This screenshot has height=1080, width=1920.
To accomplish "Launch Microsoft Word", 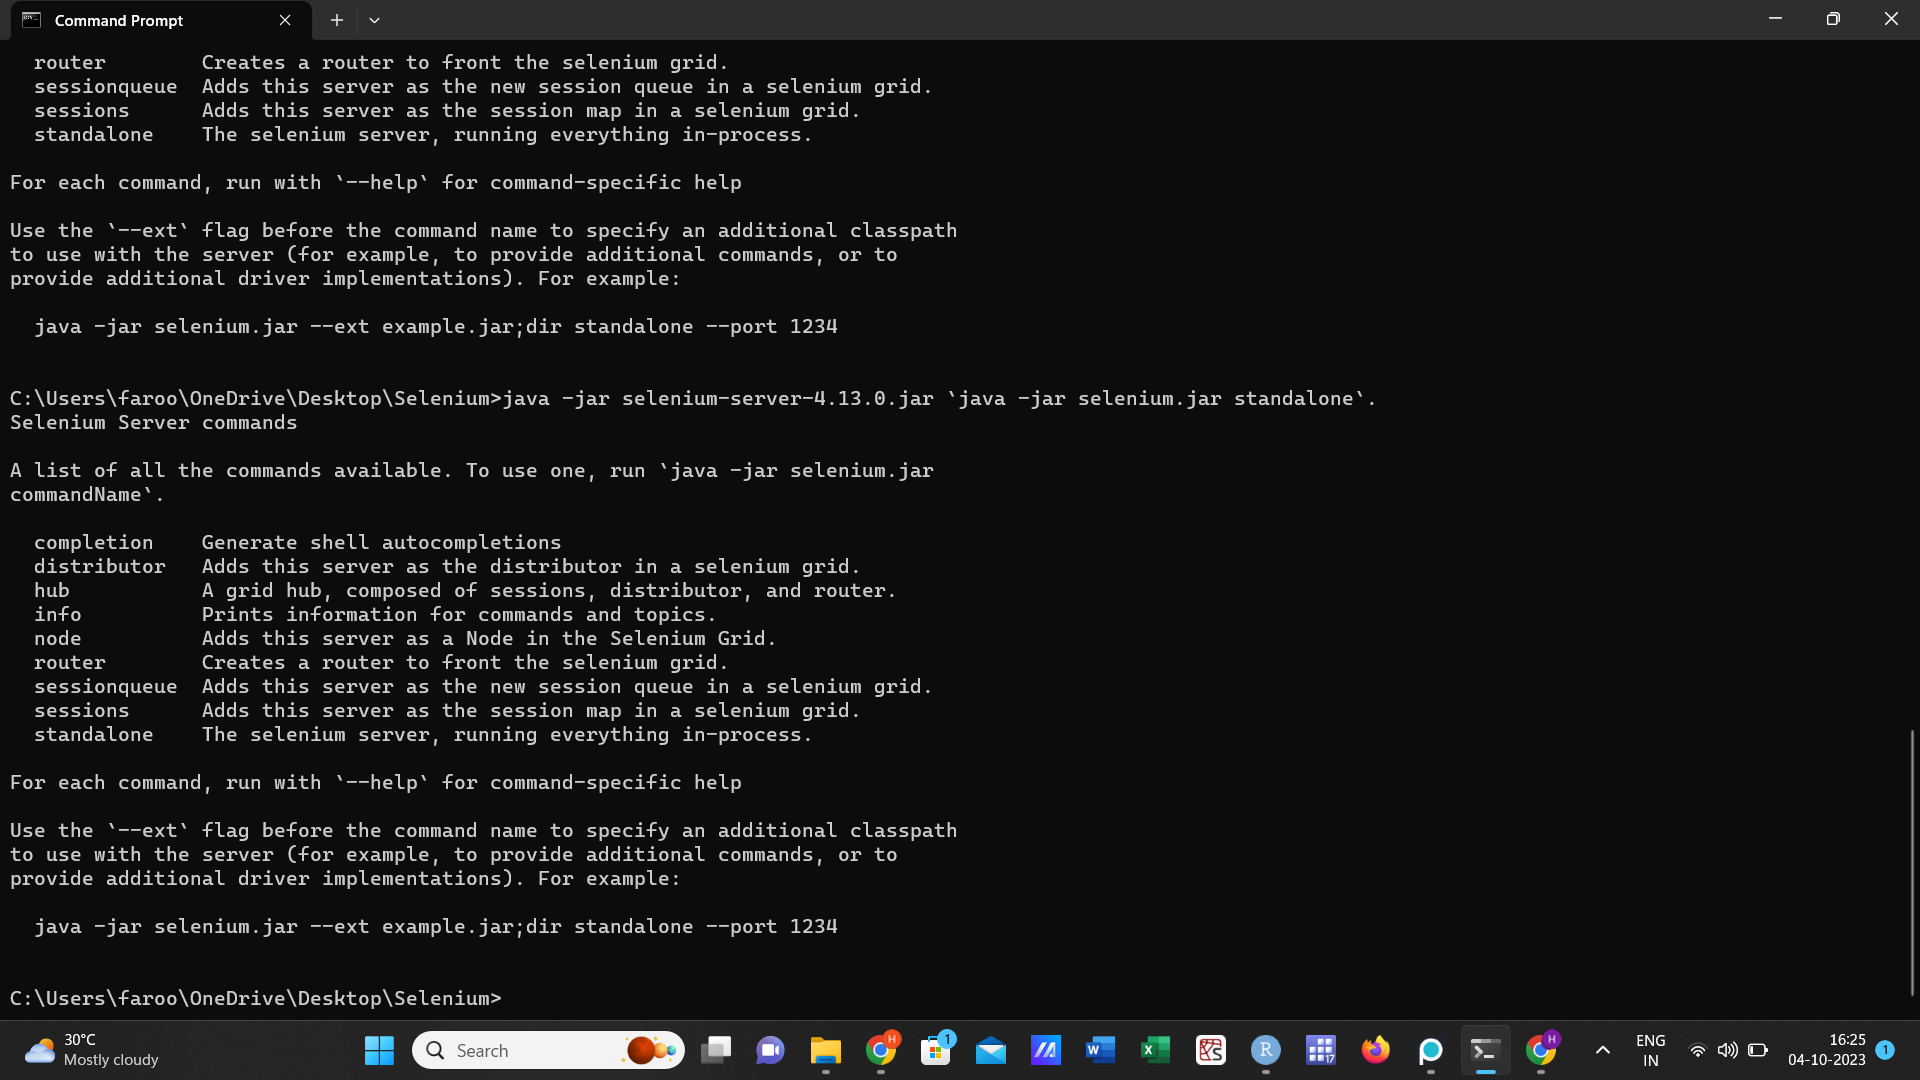I will (1100, 1050).
